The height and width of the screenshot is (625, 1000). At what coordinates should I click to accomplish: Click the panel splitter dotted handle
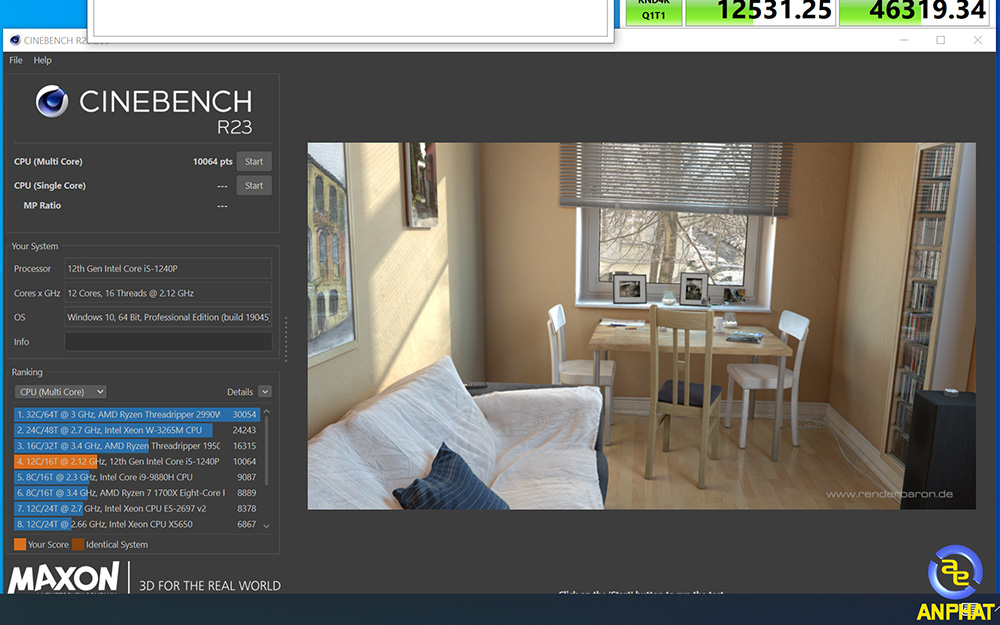(x=286, y=339)
